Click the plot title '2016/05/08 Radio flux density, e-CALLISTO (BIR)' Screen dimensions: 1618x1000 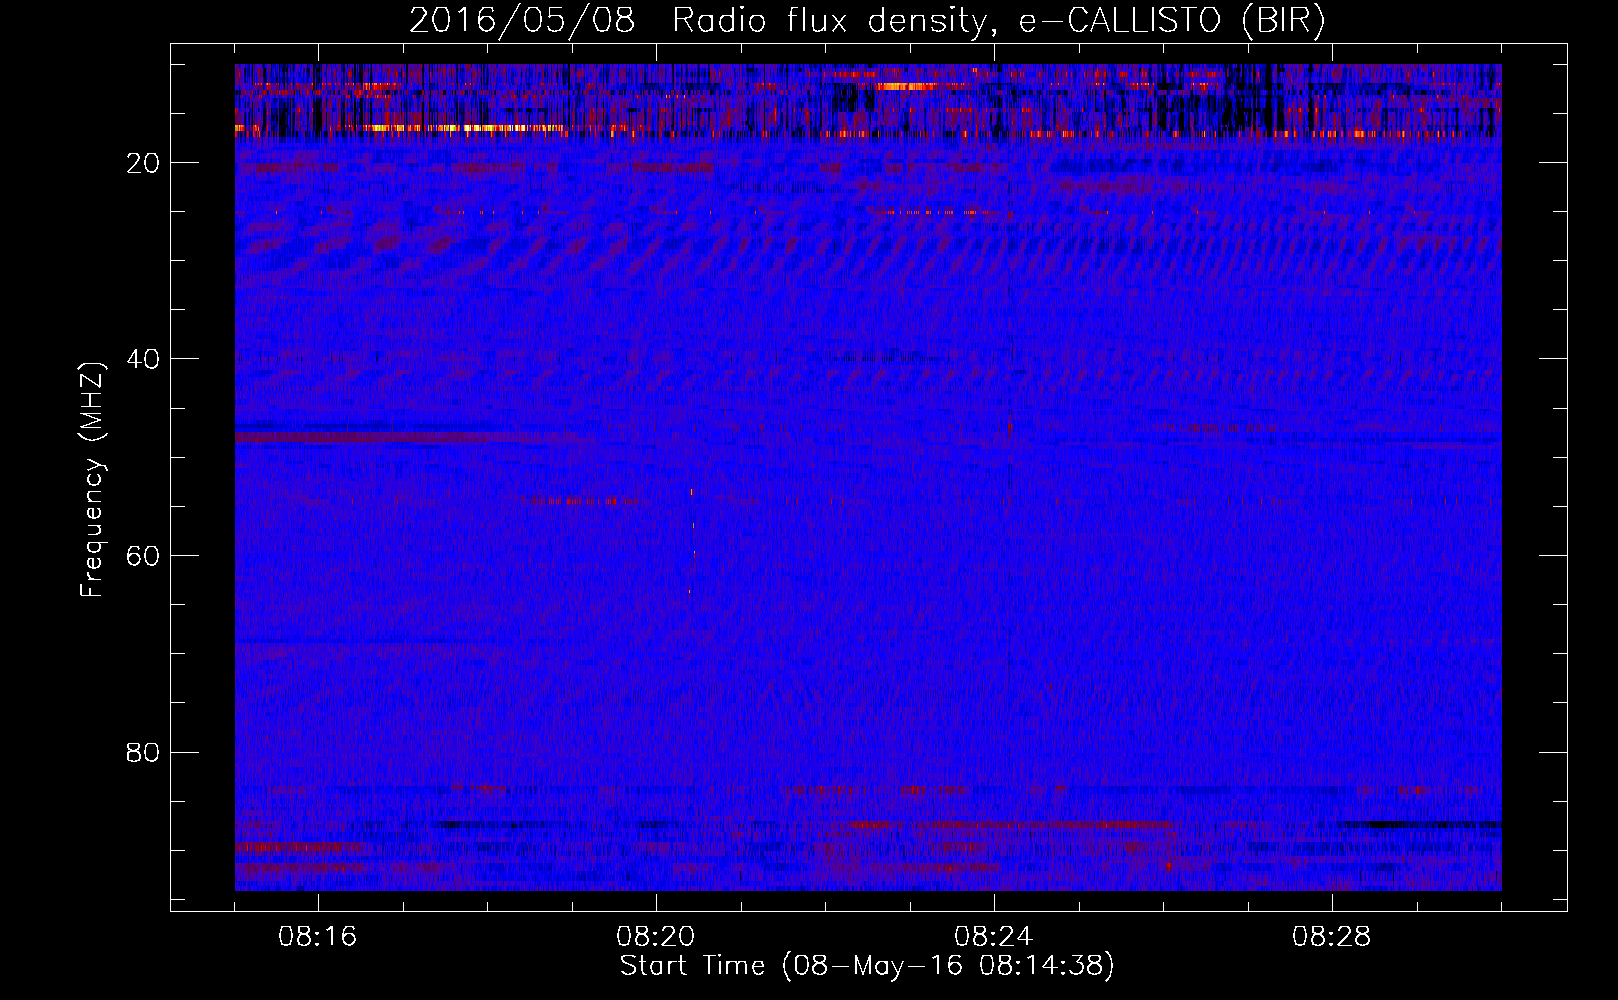coord(867,21)
